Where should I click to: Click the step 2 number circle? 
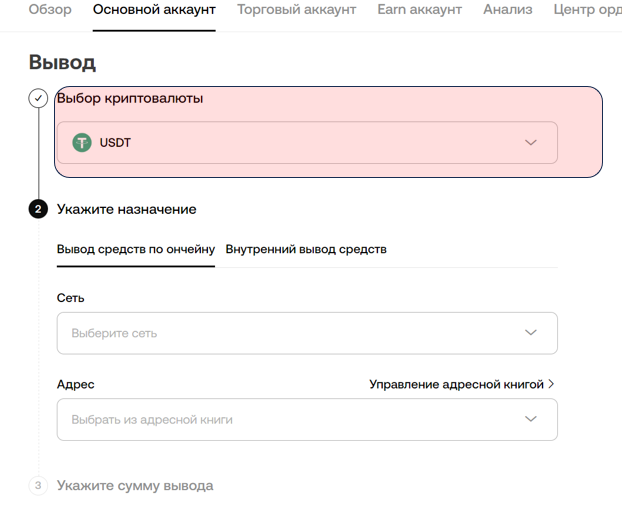click(38, 210)
